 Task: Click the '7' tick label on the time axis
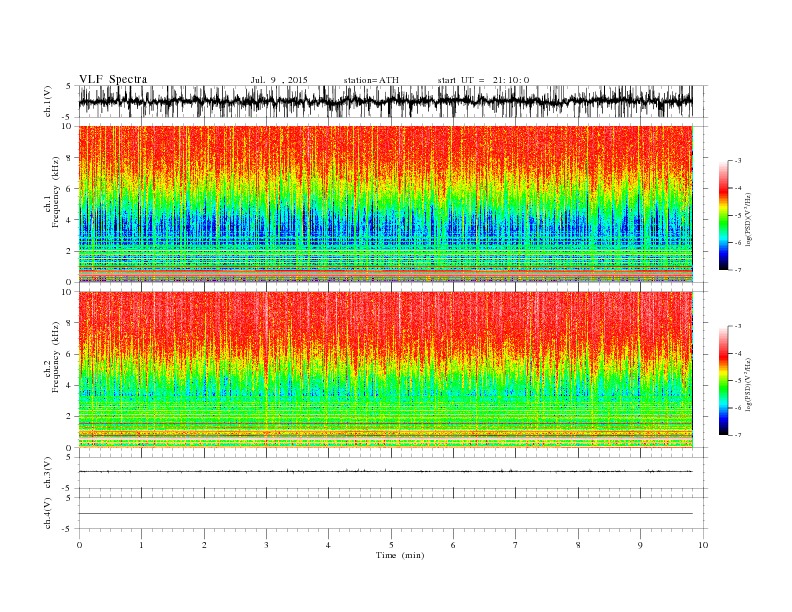tap(515, 545)
